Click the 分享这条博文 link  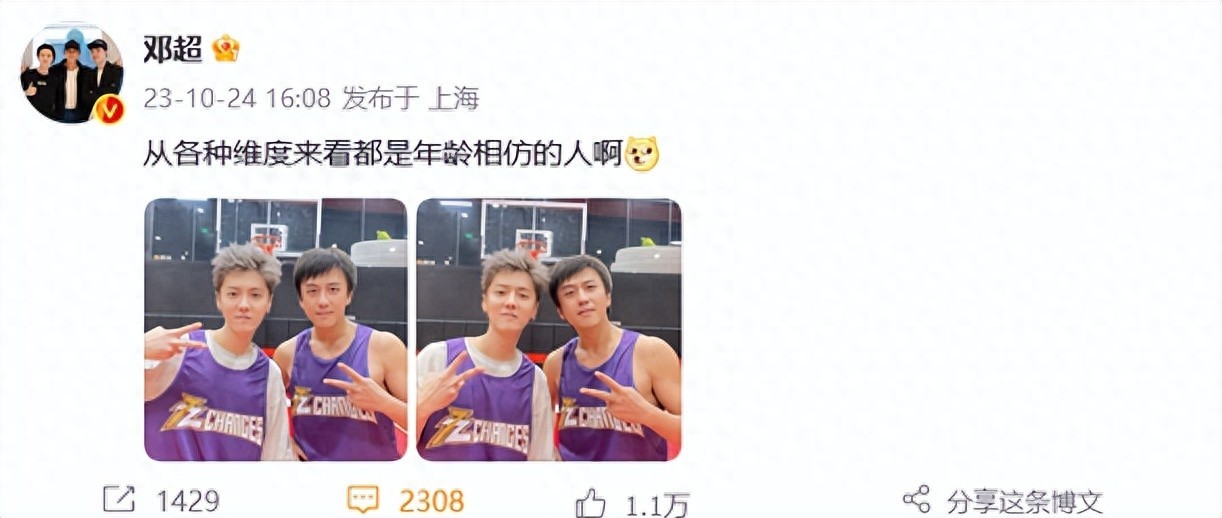click(1025, 500)
